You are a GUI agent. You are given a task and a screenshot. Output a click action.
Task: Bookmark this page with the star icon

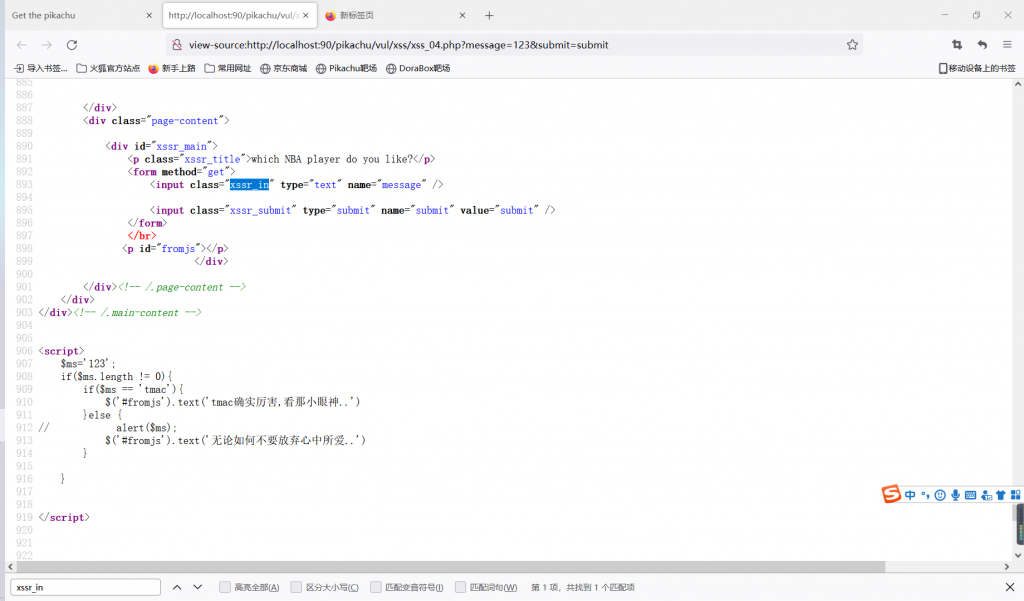pyautogui.click(x=852, y=45)
